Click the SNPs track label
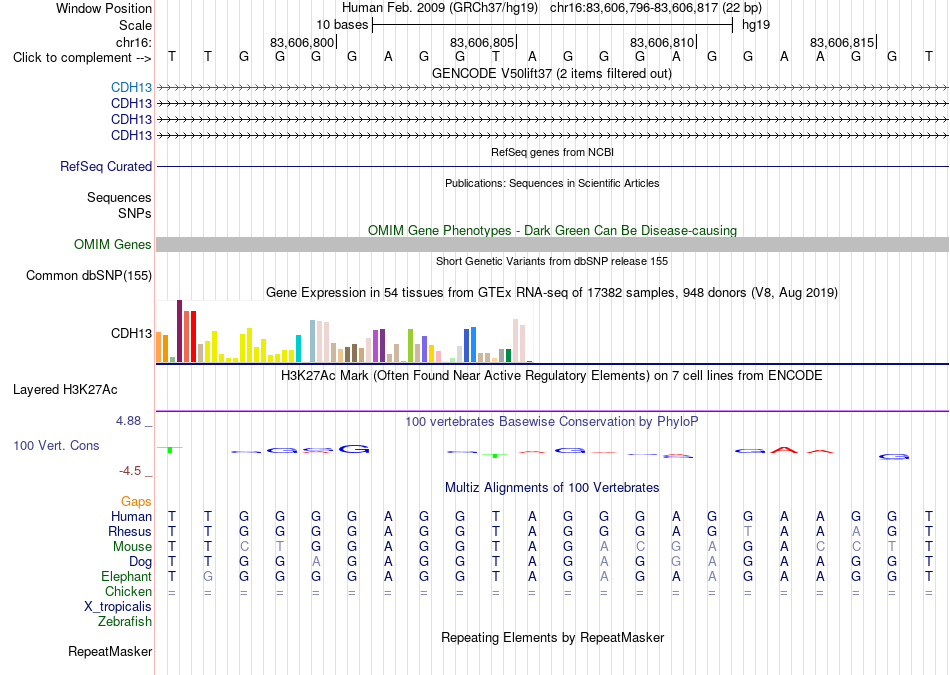 point(135,213)
